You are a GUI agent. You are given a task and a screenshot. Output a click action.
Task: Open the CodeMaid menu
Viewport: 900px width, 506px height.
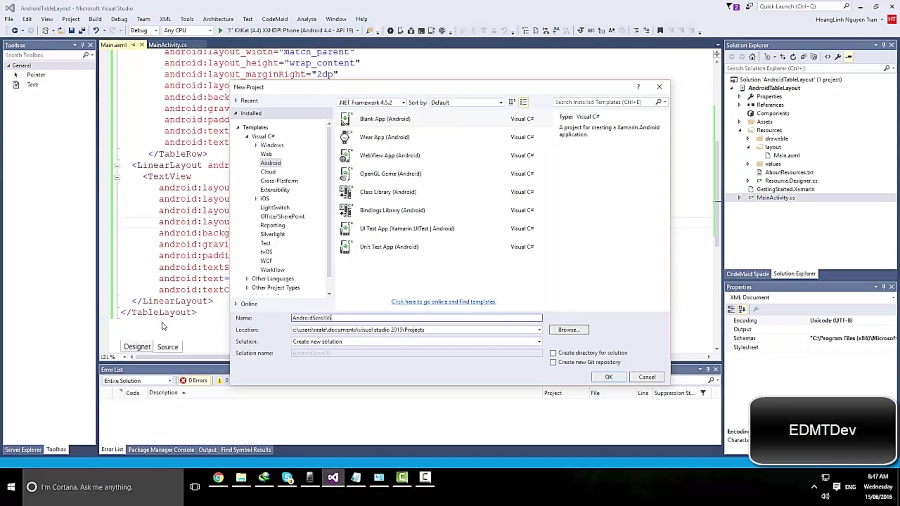[275, 19]
